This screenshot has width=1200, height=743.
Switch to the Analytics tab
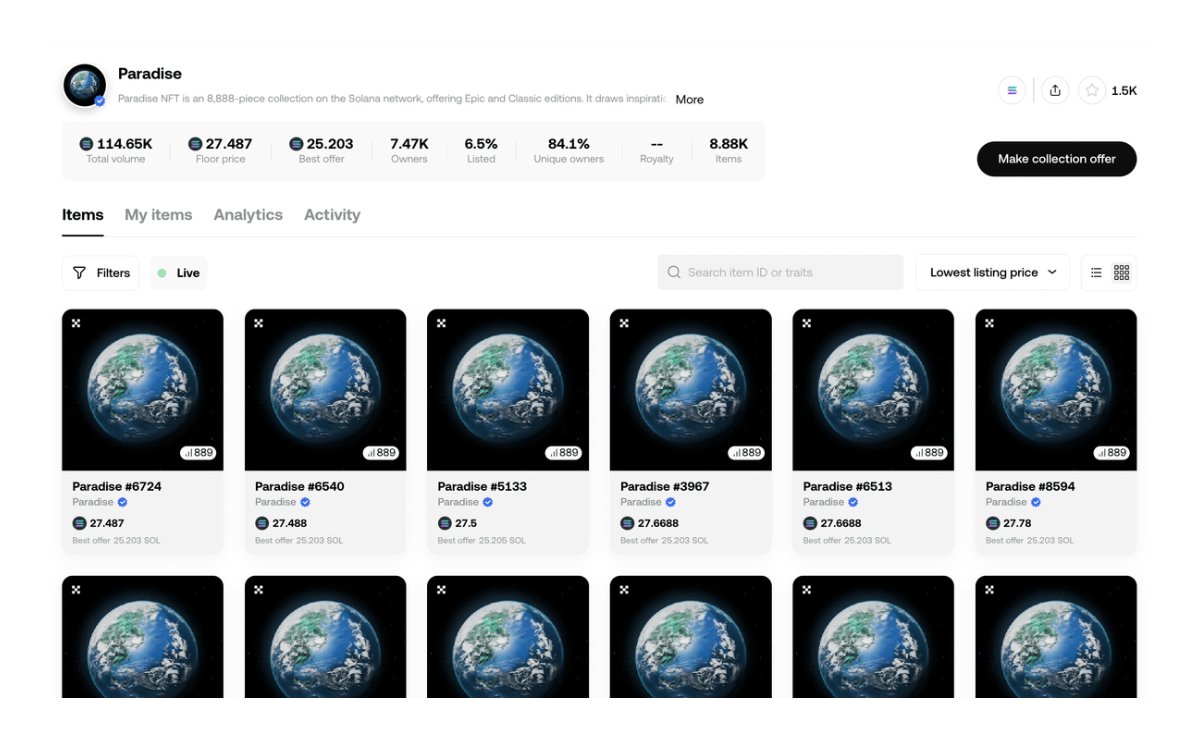tap(248, 215)
